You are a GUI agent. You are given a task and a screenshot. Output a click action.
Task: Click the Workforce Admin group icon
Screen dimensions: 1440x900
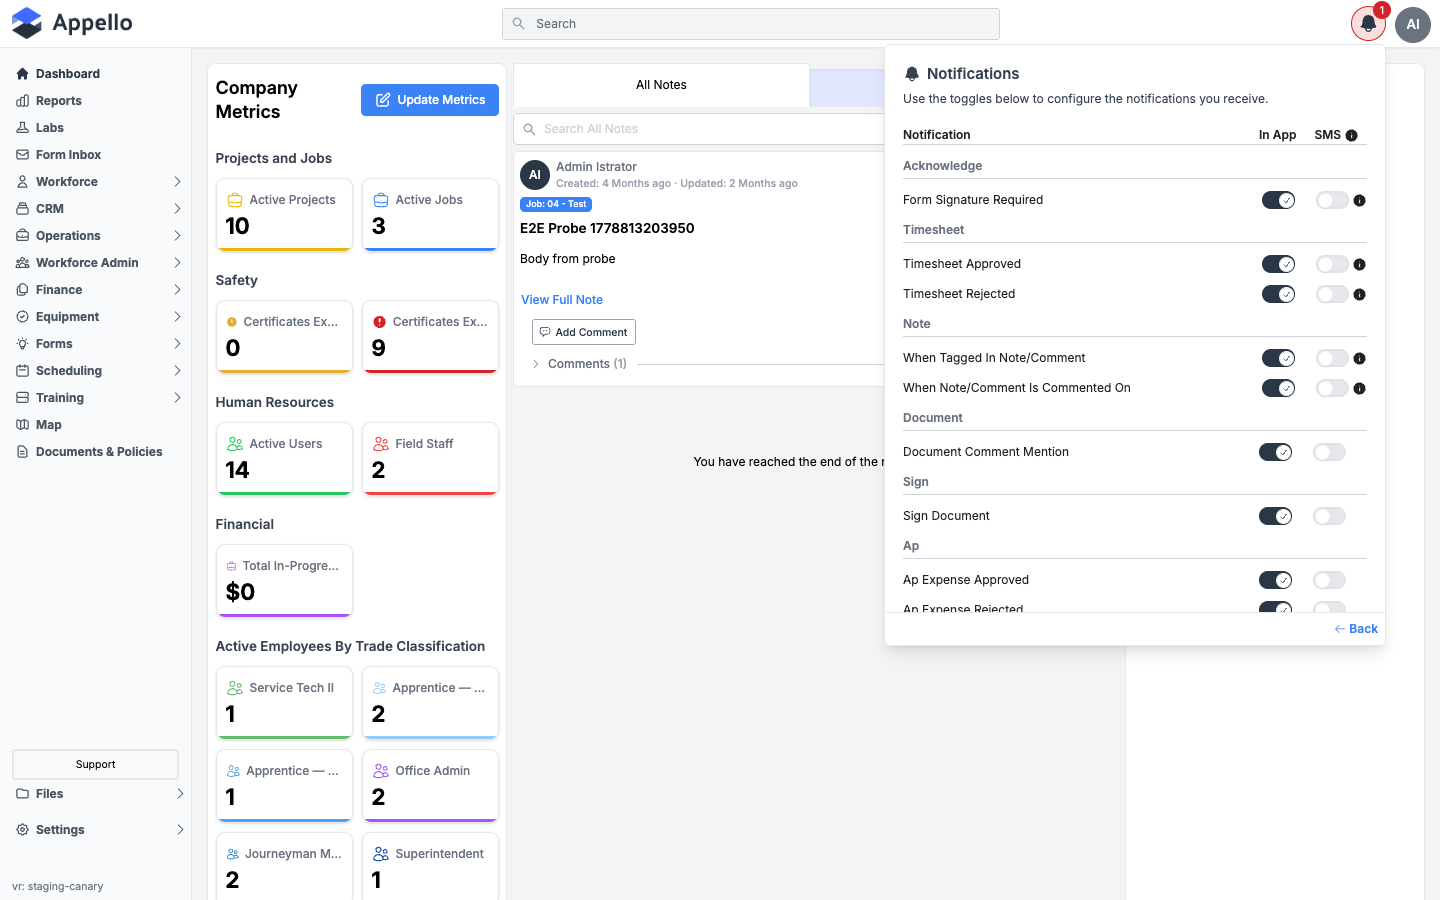[22, 263]
